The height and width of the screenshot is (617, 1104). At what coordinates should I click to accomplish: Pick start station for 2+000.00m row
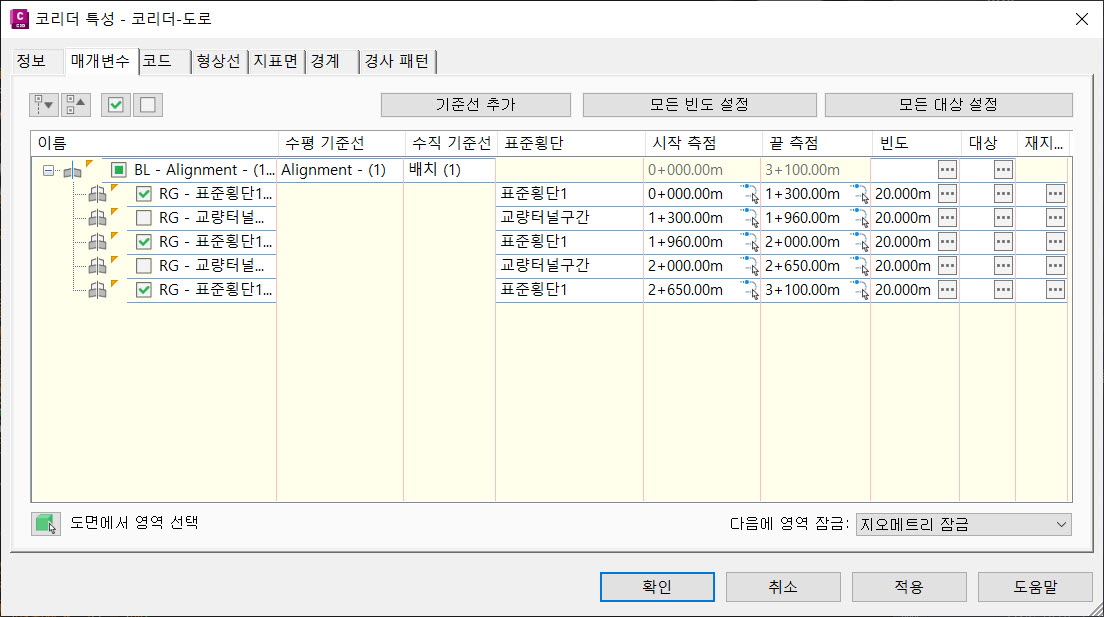[750, 266]
